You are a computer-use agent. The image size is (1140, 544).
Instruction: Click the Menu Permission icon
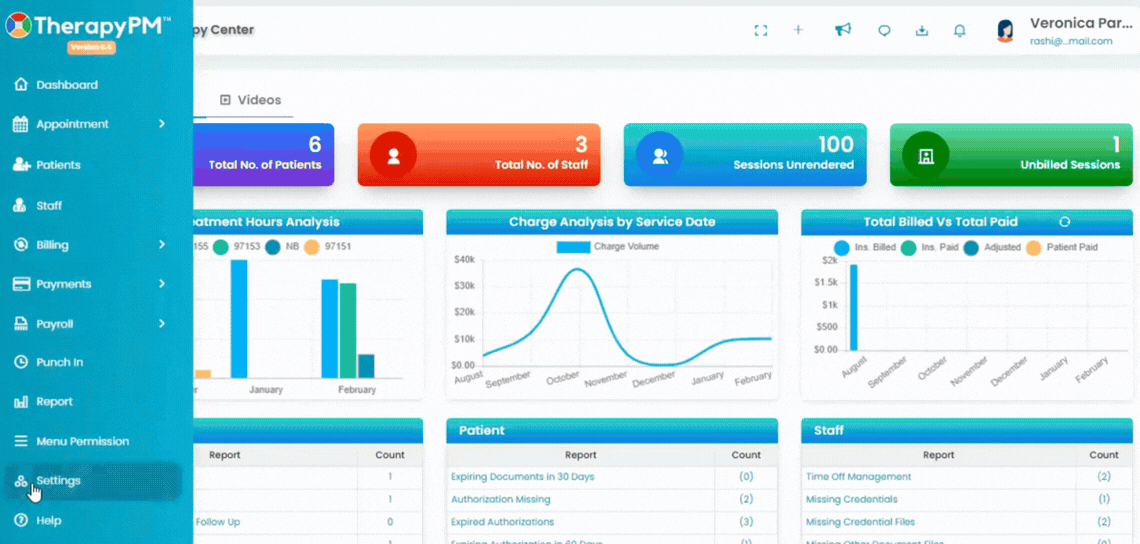[x=21, y=441]
